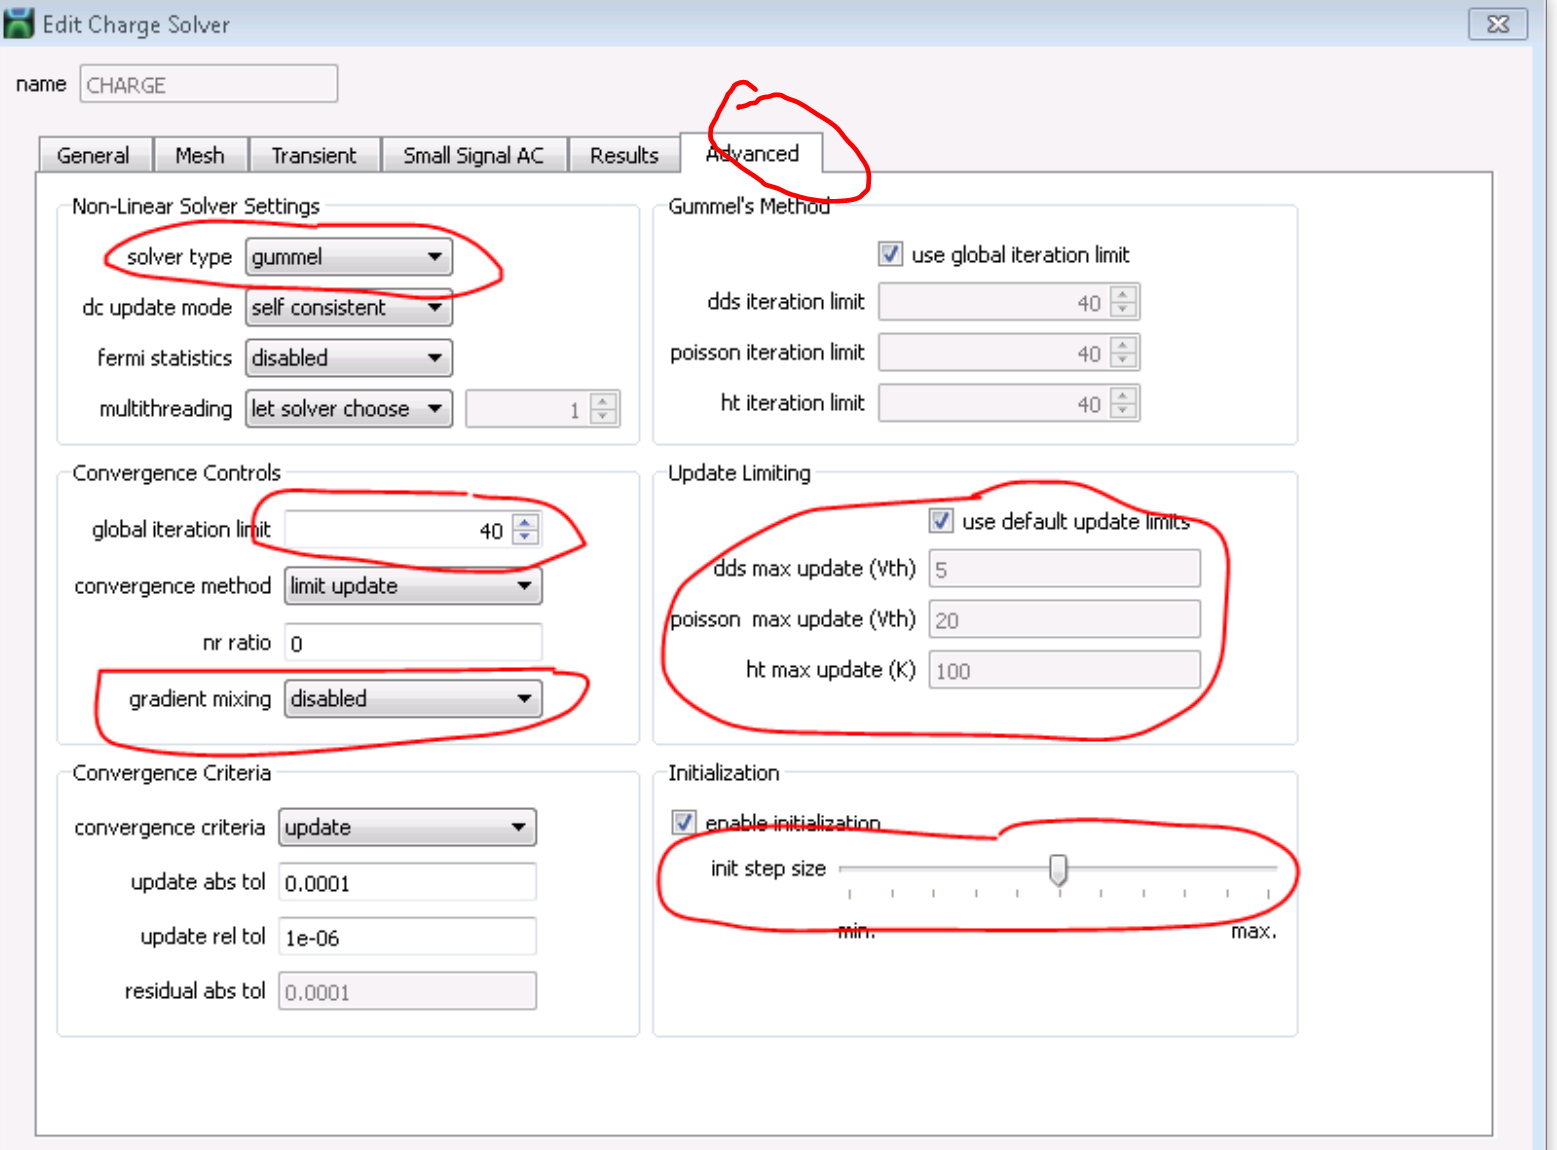Open the multithreading dropdown
Screen dimensions: 1557x1150
click(349, 408)
